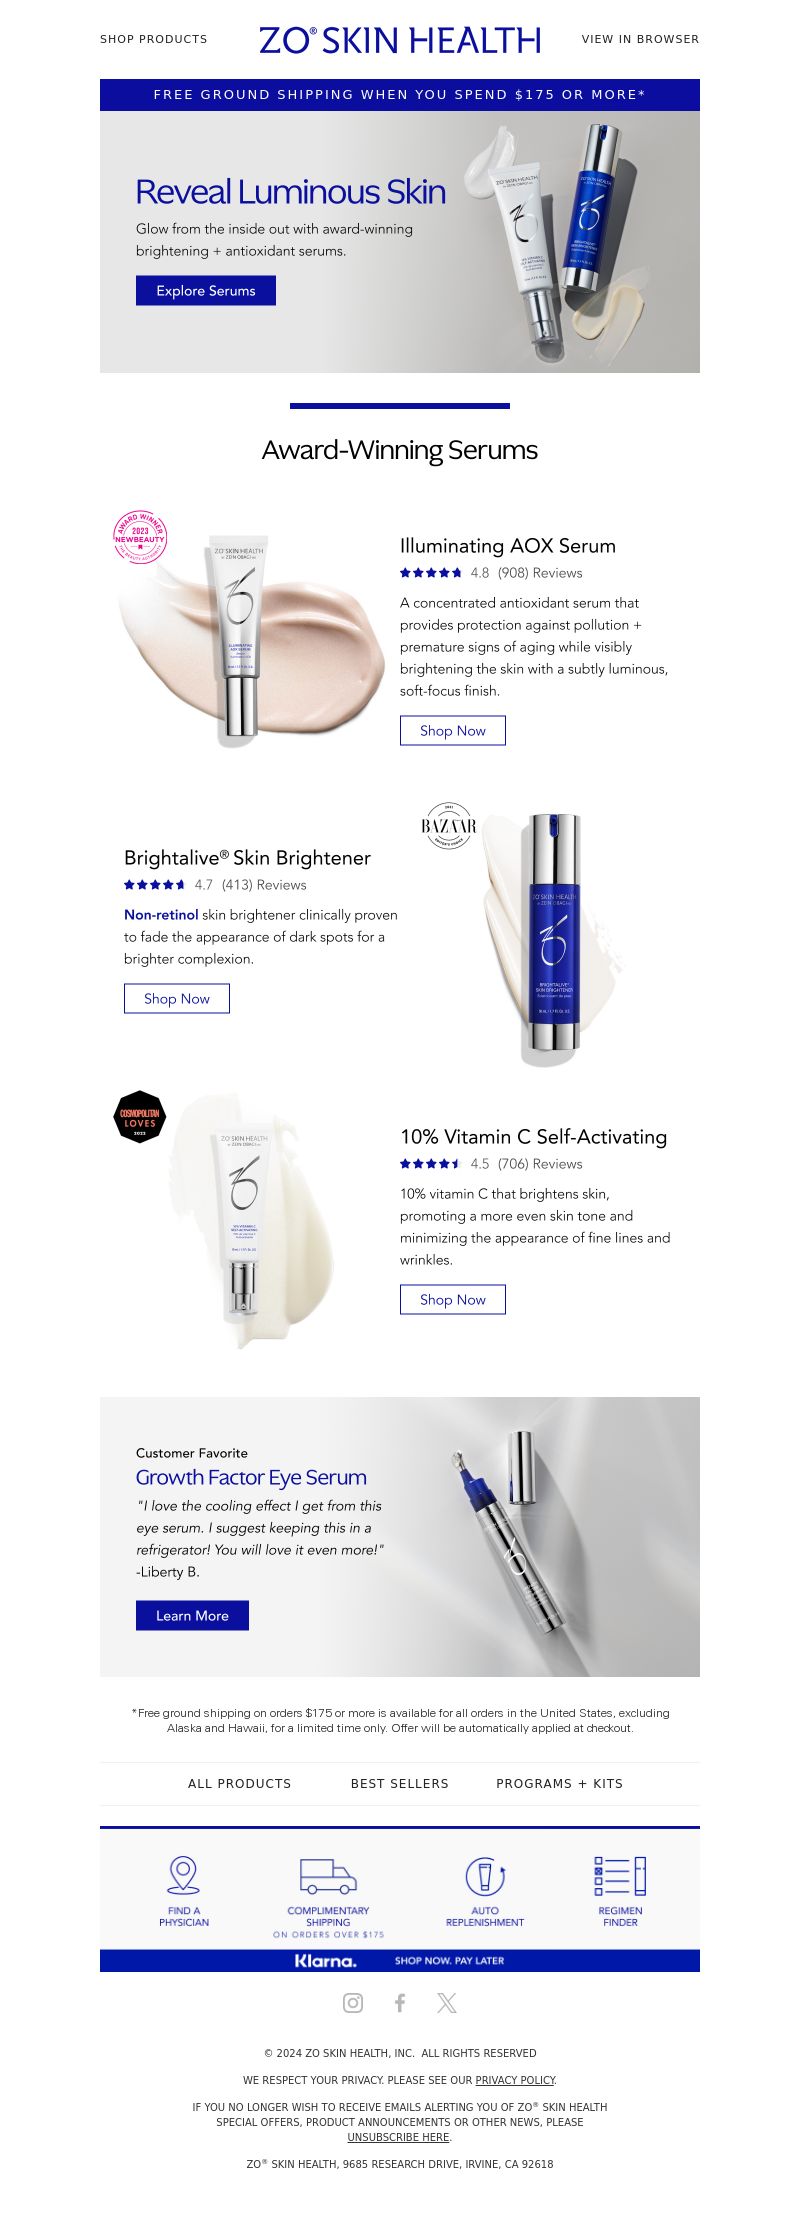Open the Facebook social icon
800x2218 pixels.
400,2002
